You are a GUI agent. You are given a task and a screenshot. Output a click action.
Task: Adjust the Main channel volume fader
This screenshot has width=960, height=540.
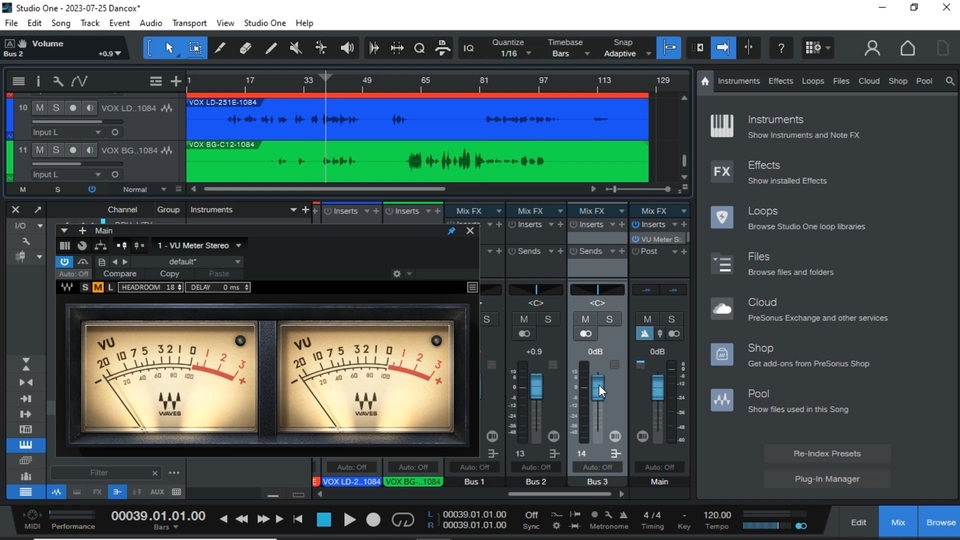tap(658, 388)
